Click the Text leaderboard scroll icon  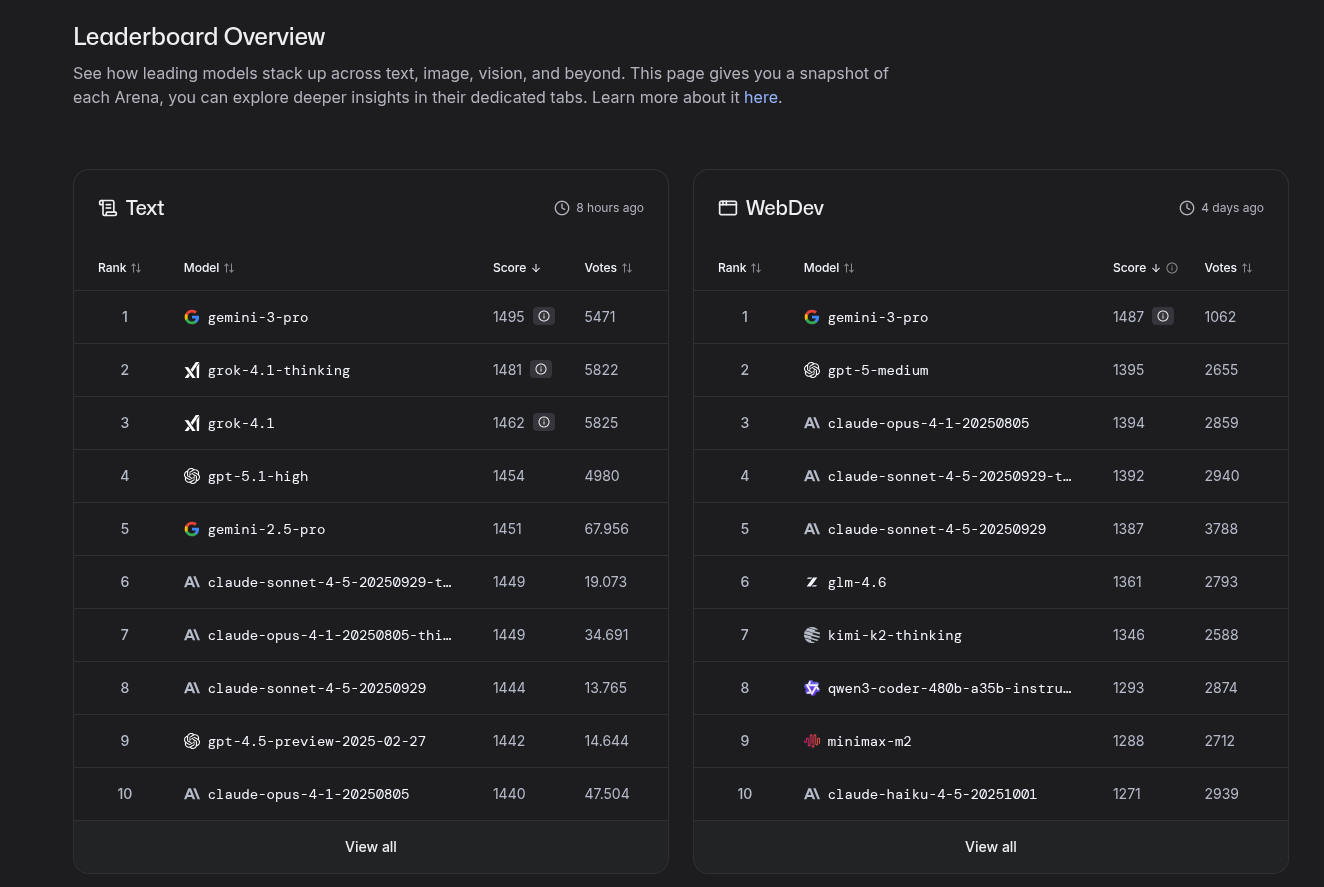(x=108, y=208)
